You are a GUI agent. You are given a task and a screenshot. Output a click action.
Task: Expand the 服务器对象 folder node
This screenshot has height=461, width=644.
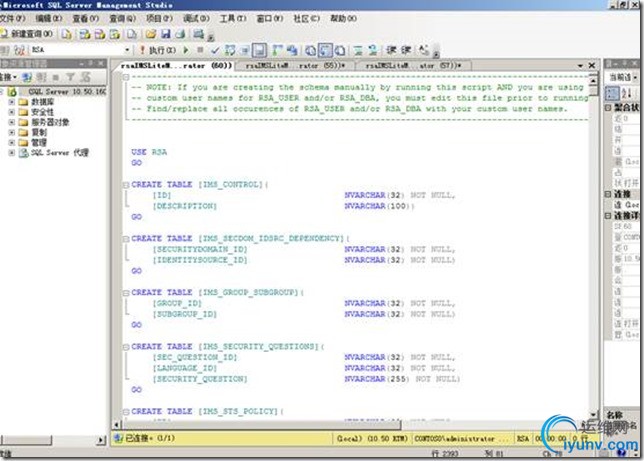12,122
